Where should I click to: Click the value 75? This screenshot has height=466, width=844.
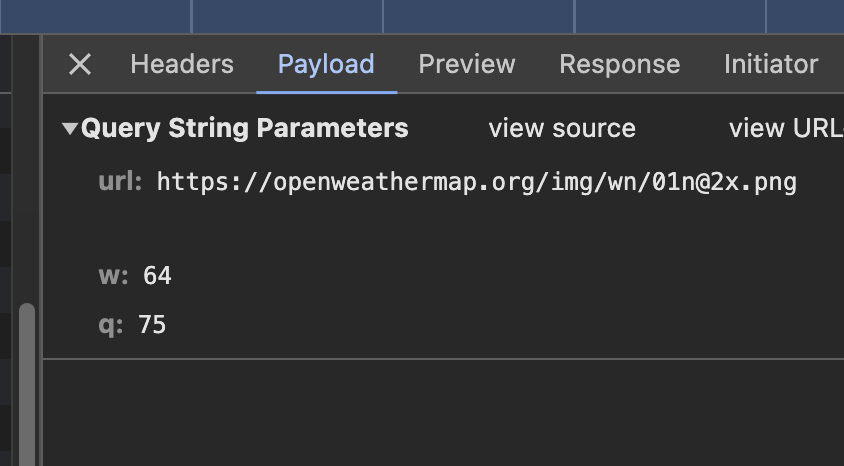pos(152,325)
